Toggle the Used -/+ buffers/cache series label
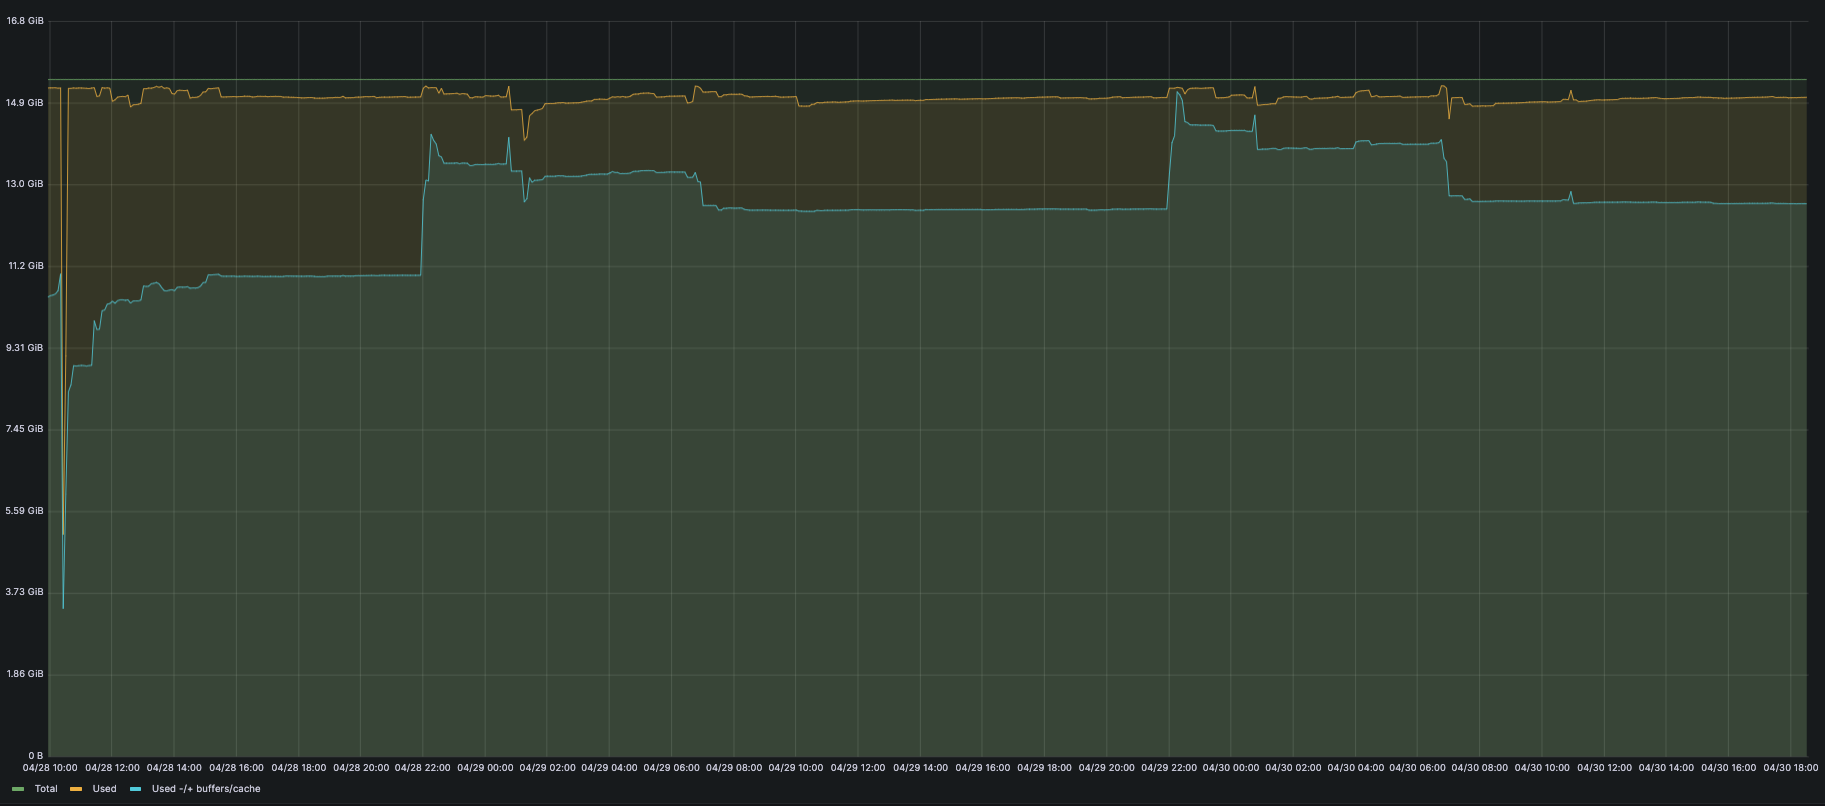This screenshot has height=806, width=1825. [206, 789]
